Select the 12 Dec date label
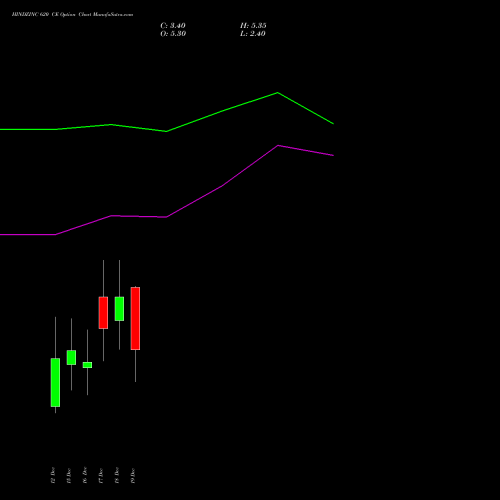Screen dimensions: 500x500 53,475
